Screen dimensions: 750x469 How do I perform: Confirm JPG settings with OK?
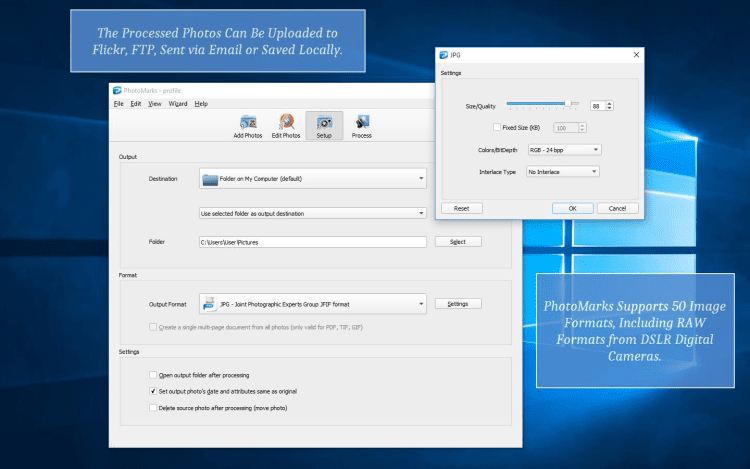click(573, 208)
